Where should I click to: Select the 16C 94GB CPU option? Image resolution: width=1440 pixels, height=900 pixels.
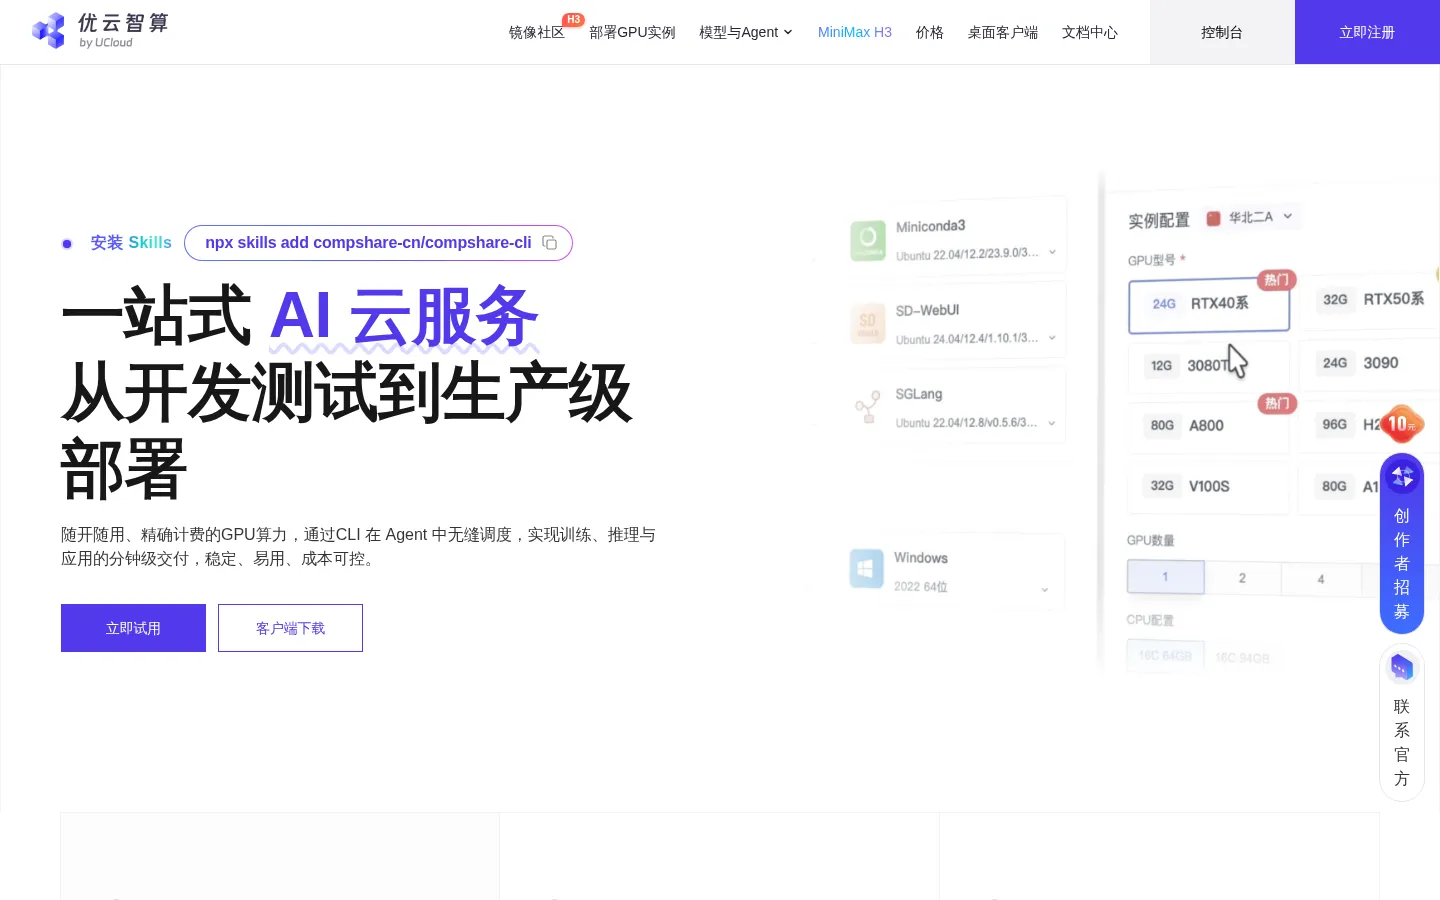(1242, 658)
